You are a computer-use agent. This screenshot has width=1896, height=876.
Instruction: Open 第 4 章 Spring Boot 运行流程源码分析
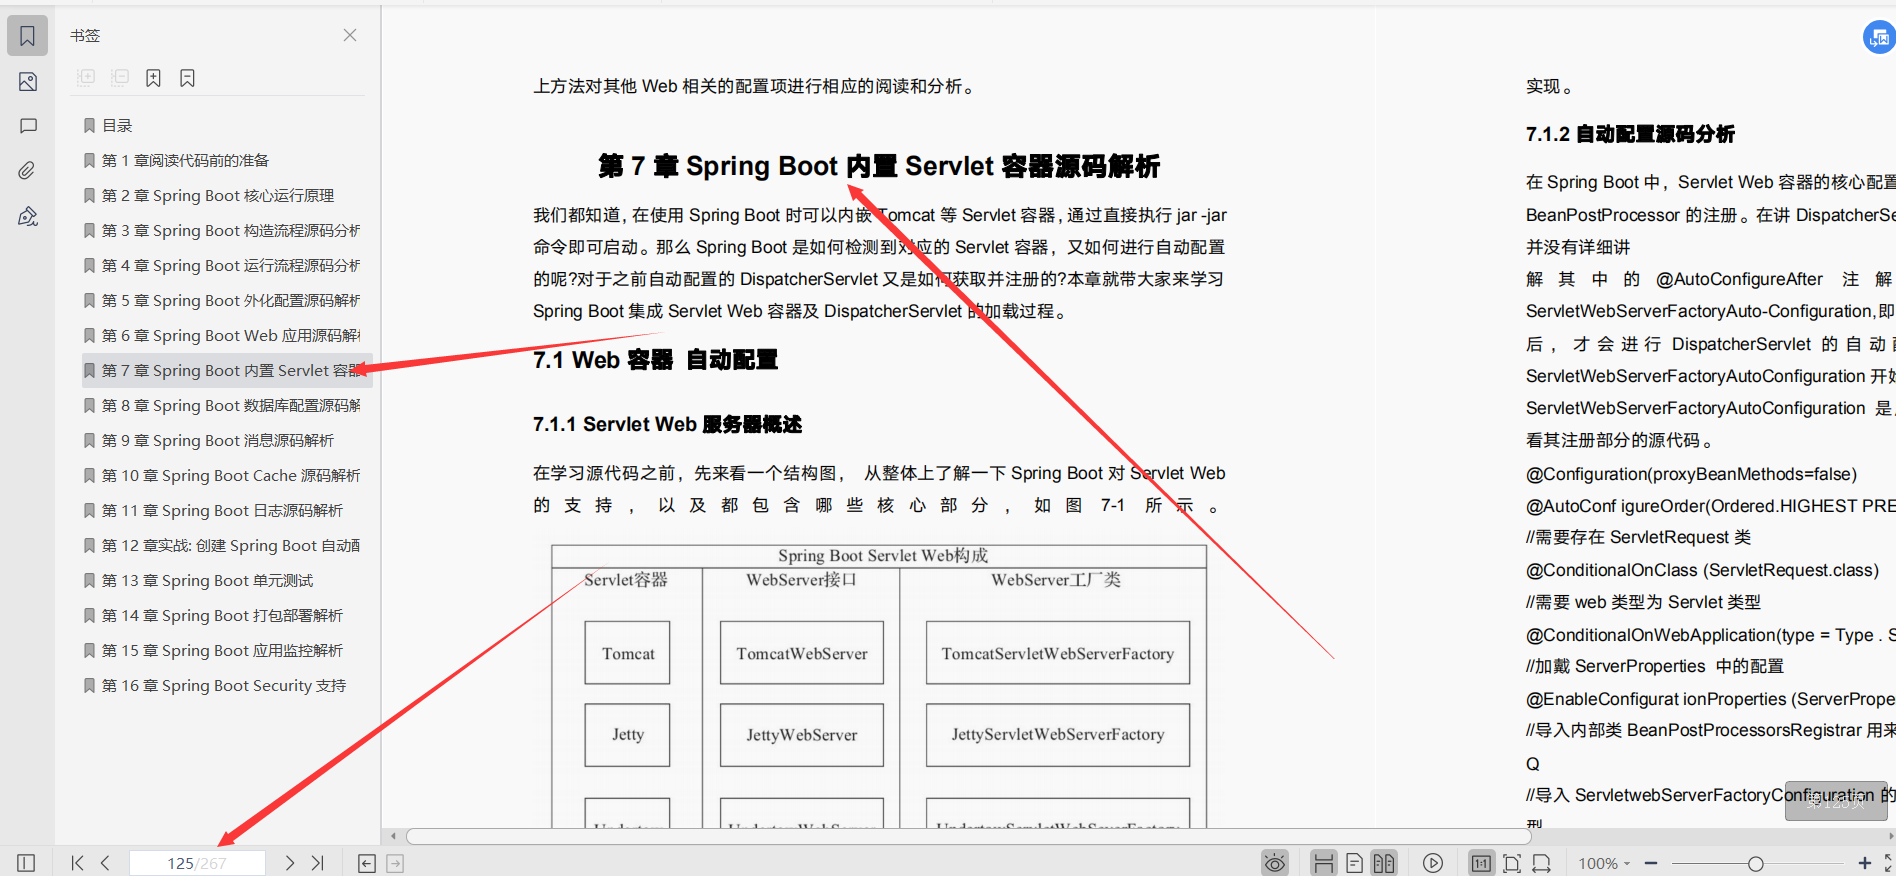click(x=231, y=265)
